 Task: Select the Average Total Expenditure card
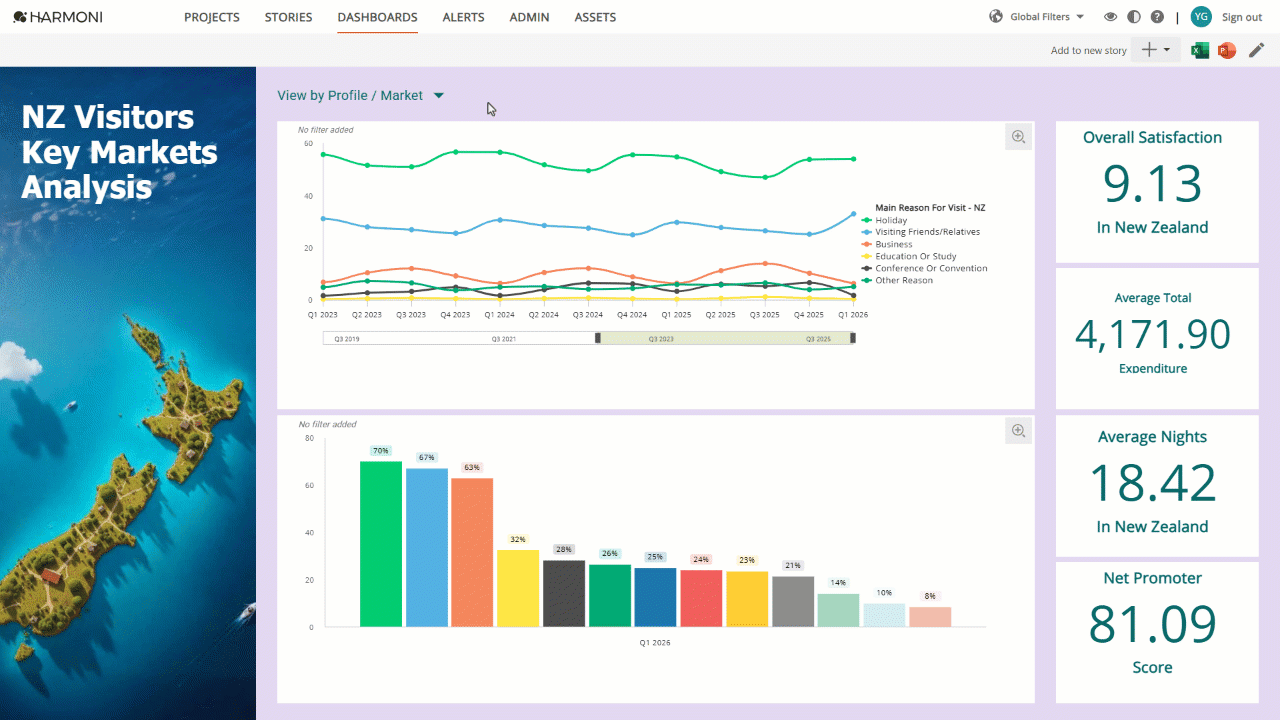[x=1157, y=338]
